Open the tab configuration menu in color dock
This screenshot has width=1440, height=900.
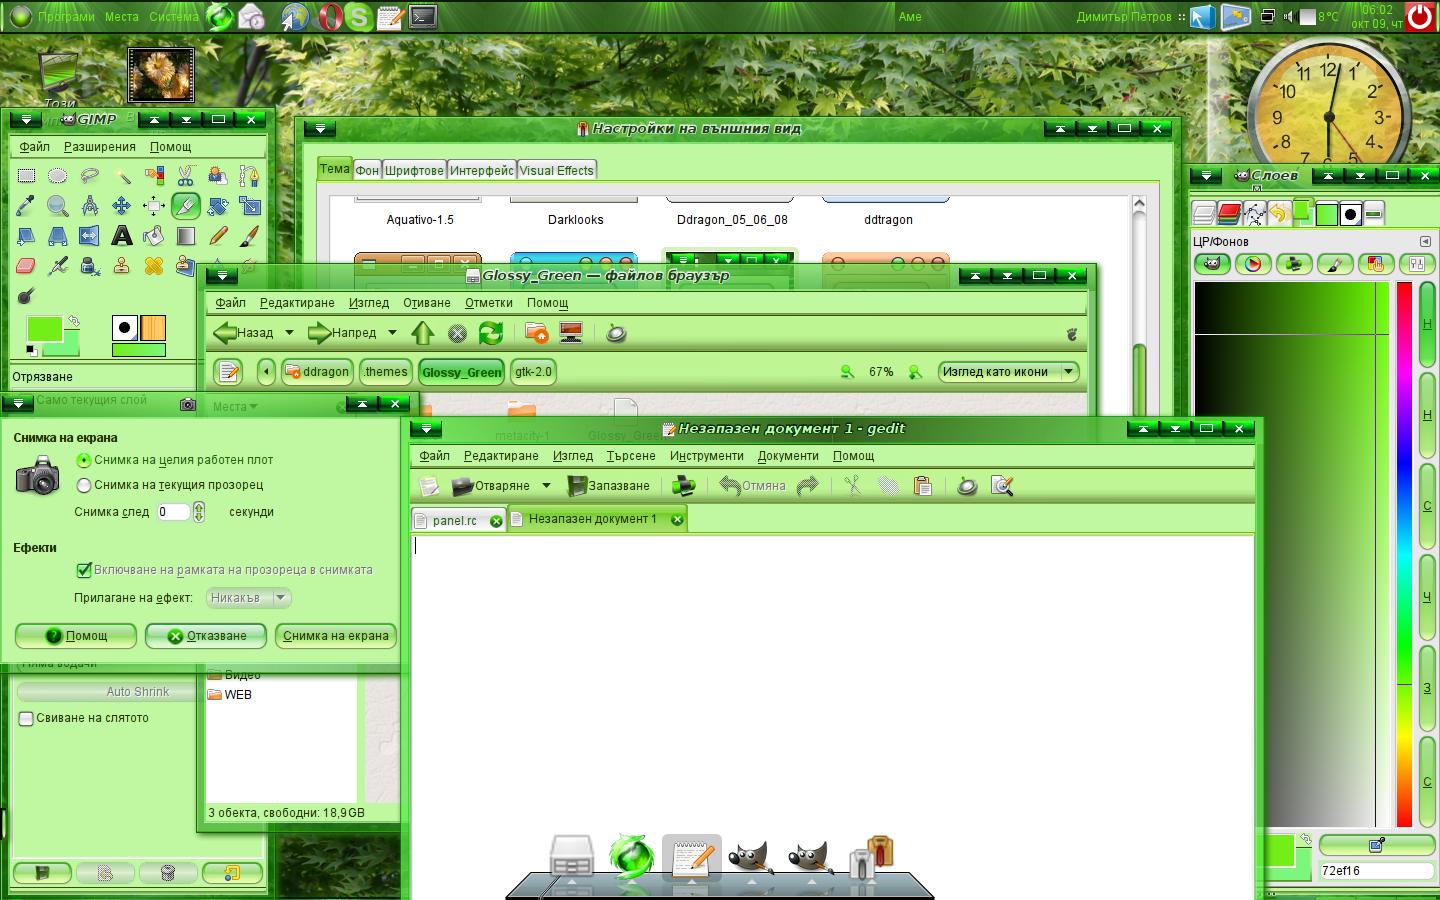tap(1425, 241)
